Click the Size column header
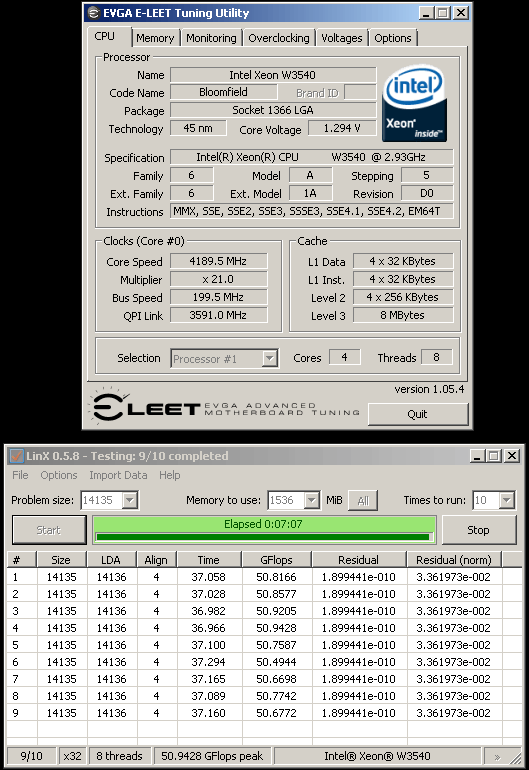529x770 pixels. (x=61, y=560)
